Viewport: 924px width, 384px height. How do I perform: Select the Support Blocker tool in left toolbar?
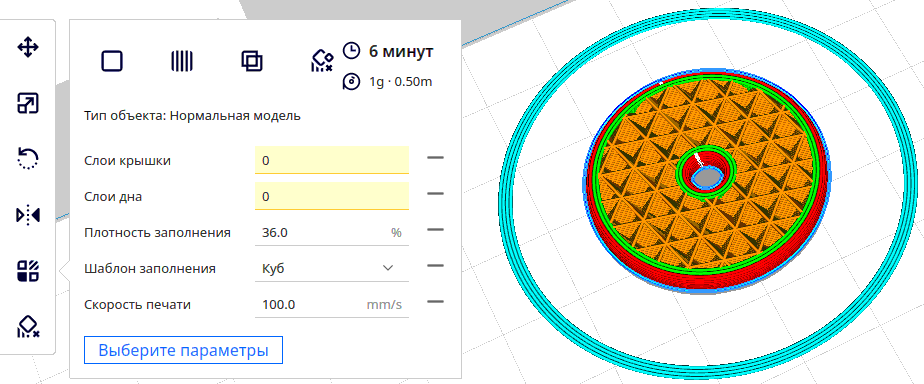coord(28,326)
